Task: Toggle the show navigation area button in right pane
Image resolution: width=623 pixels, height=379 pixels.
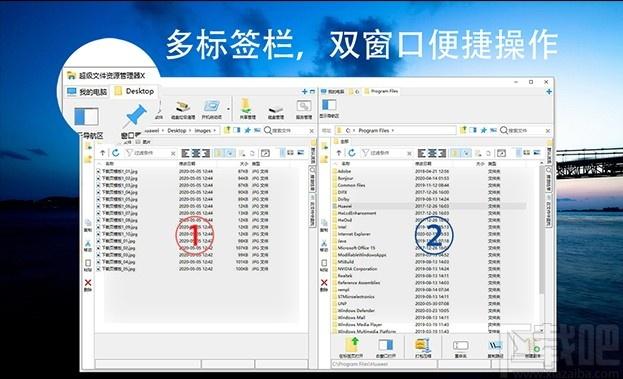Action: tap(329, 108)
